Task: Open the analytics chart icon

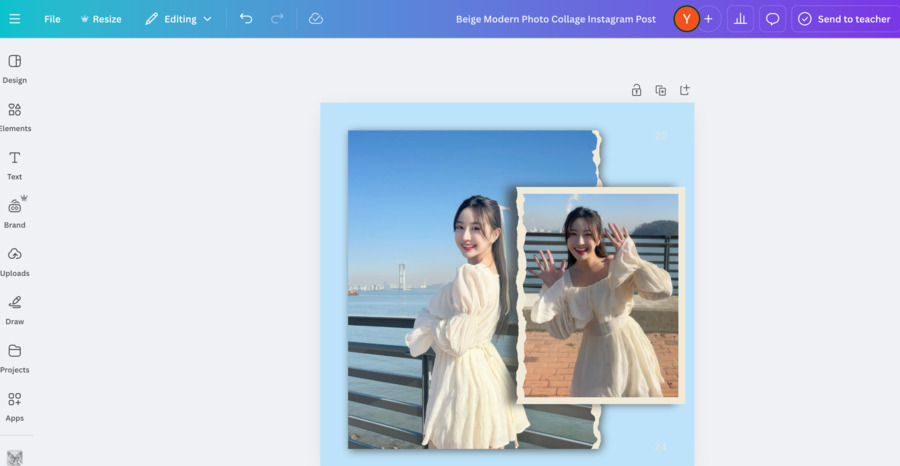Action: 740,19
